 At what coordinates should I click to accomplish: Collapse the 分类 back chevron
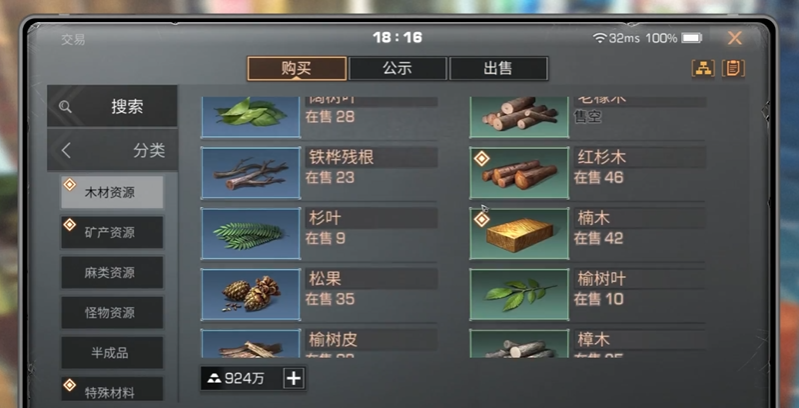pos(66,150)
